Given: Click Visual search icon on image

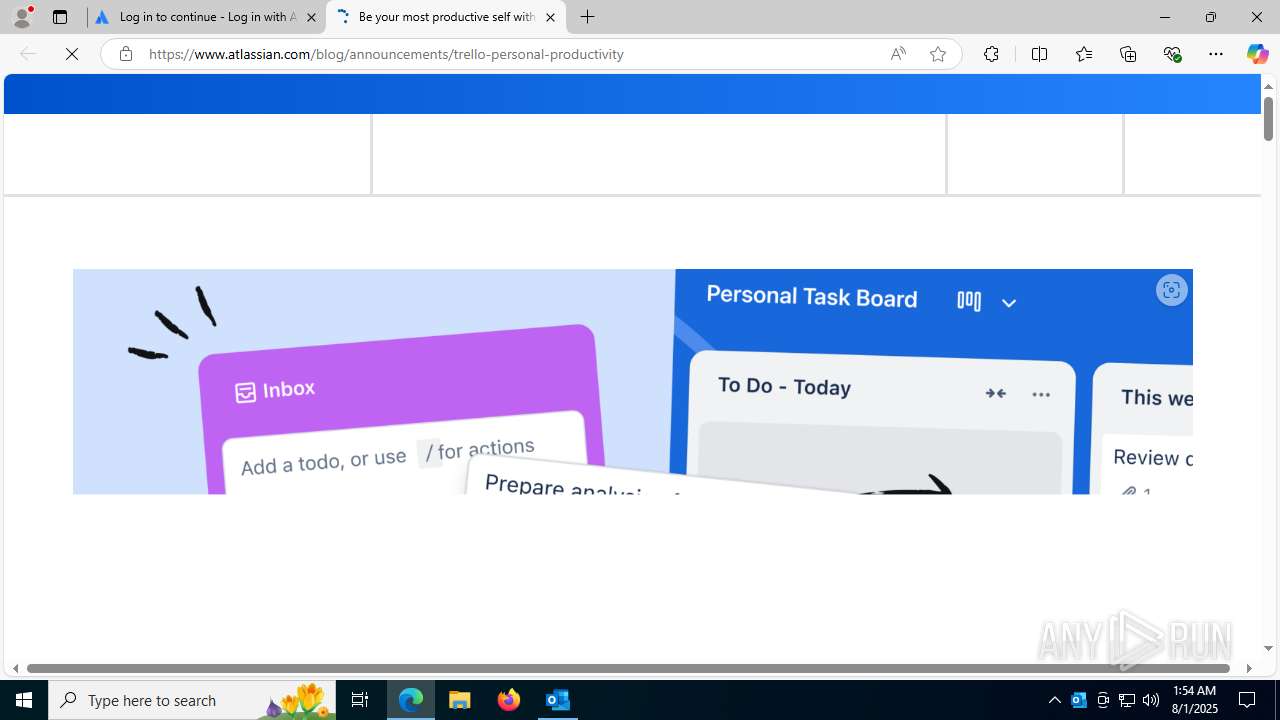Looking at the screenshot, I should (x=1171, y=290).
